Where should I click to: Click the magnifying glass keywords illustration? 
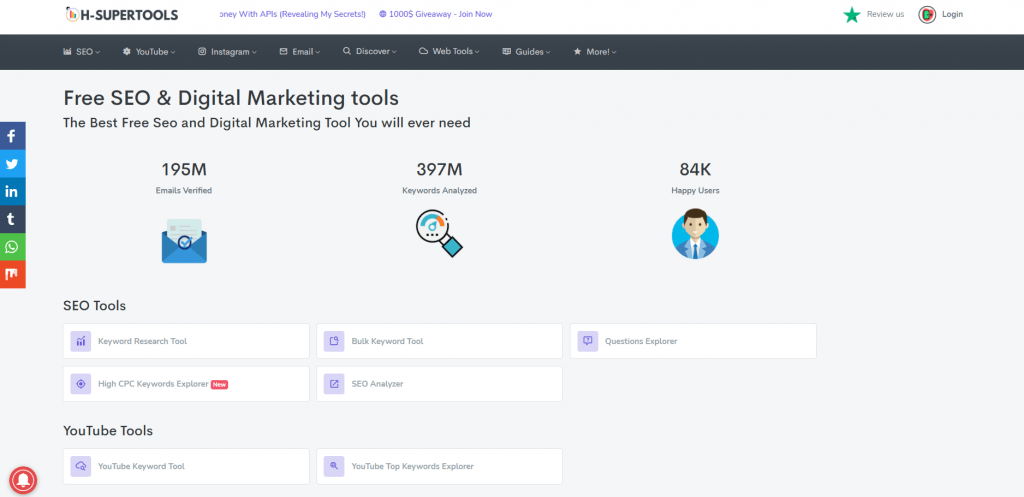(x=440, y=233)
